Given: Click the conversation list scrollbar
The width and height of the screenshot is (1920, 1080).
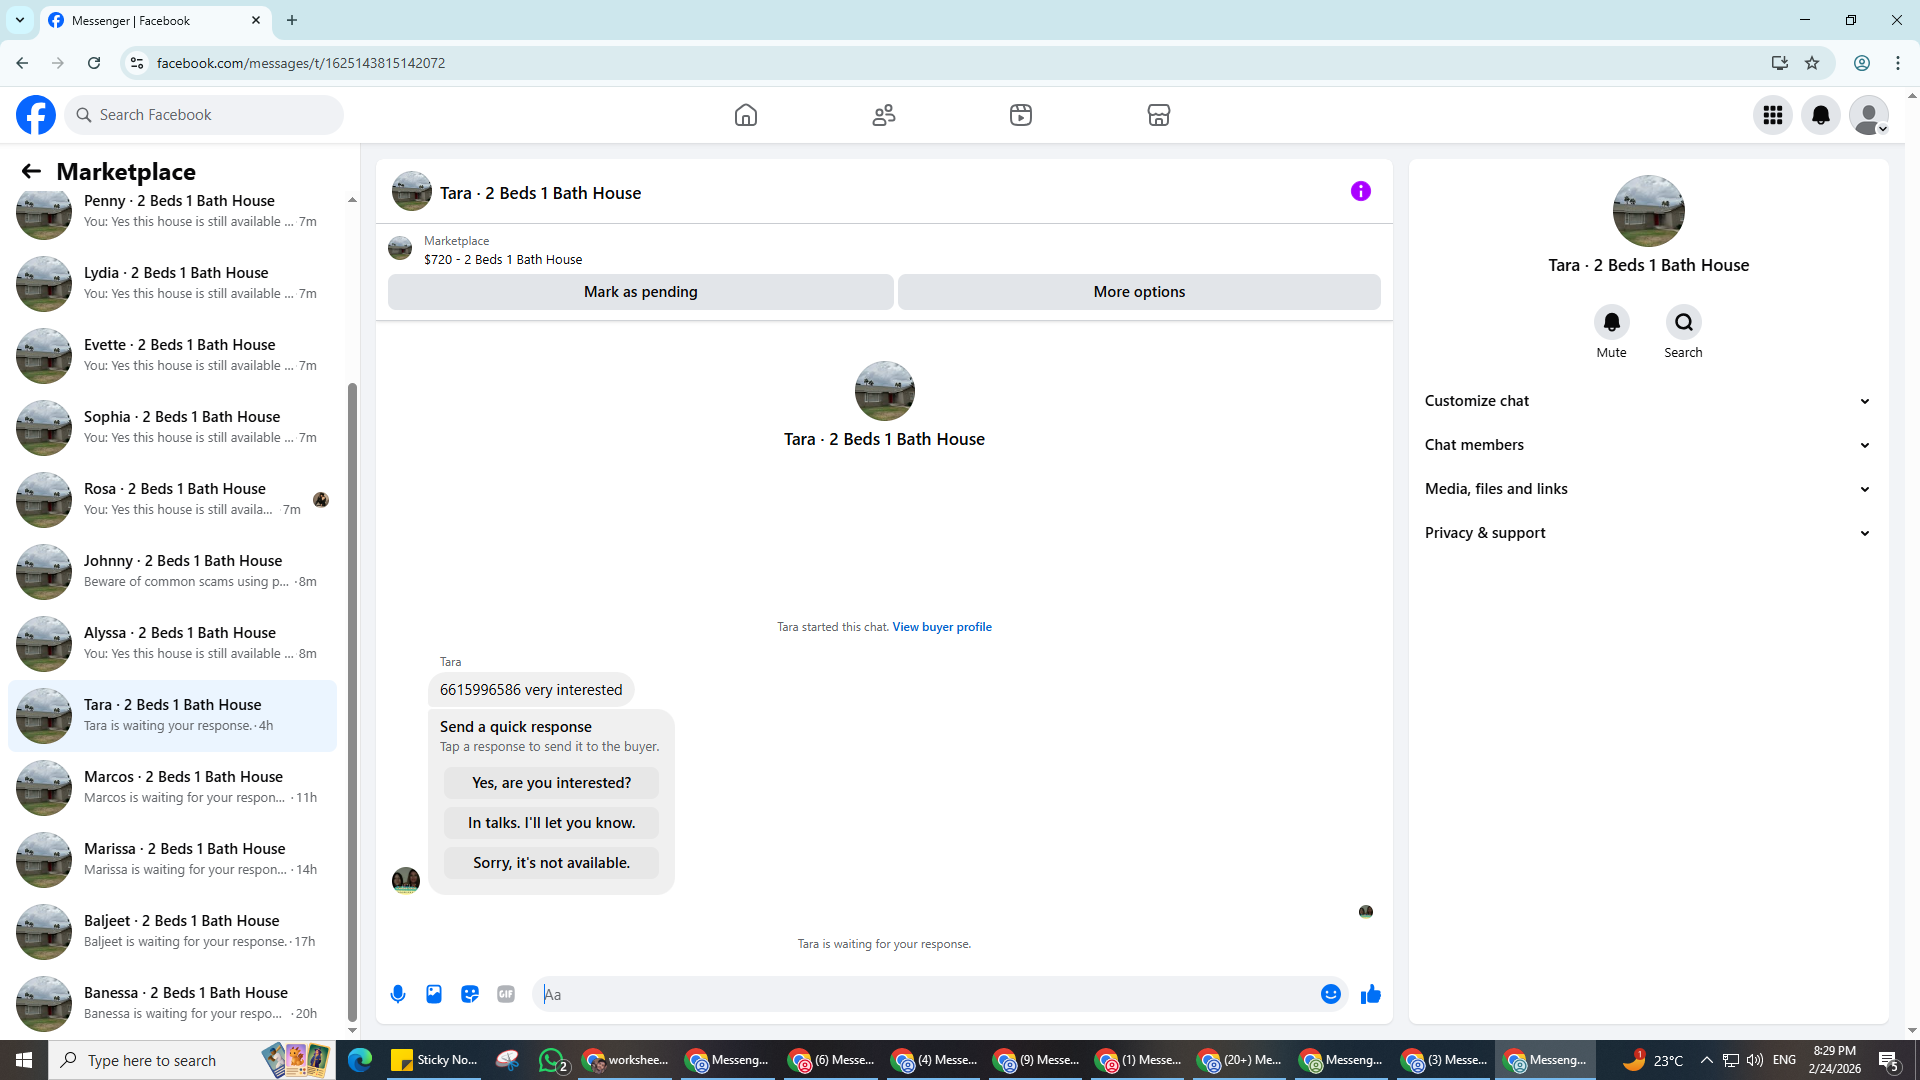Looking at the screenshot, I should click(352, 700).
